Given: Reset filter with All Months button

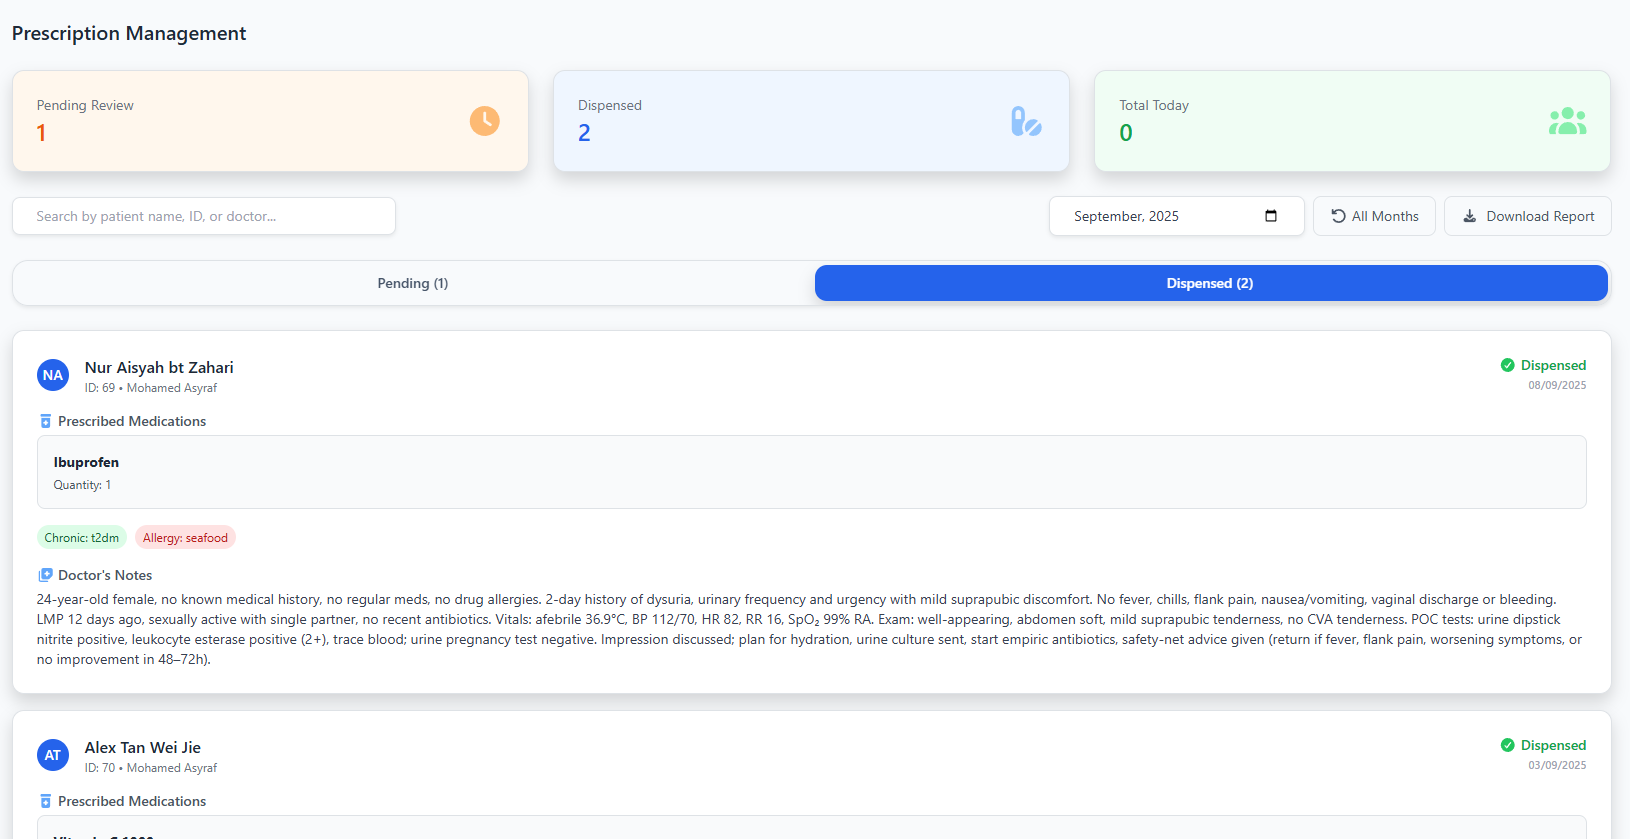Looking at the screenshot, I should coord(1374,216).
